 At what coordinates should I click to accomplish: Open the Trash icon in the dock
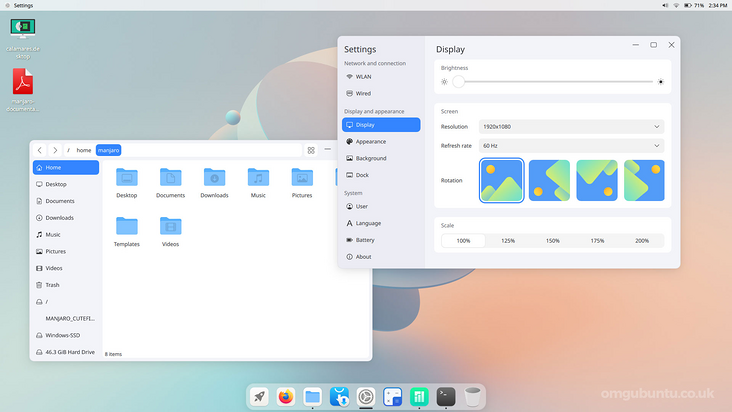pyautogui.click(x=474, y=397)
